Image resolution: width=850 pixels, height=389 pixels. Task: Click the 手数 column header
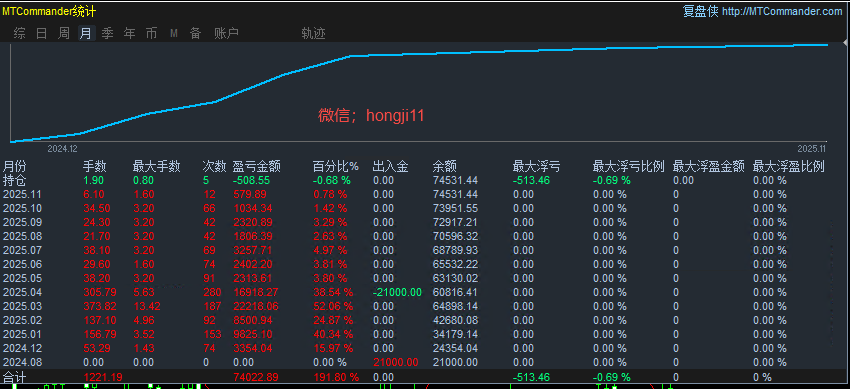pyautogui.click(x=95, y=166)
